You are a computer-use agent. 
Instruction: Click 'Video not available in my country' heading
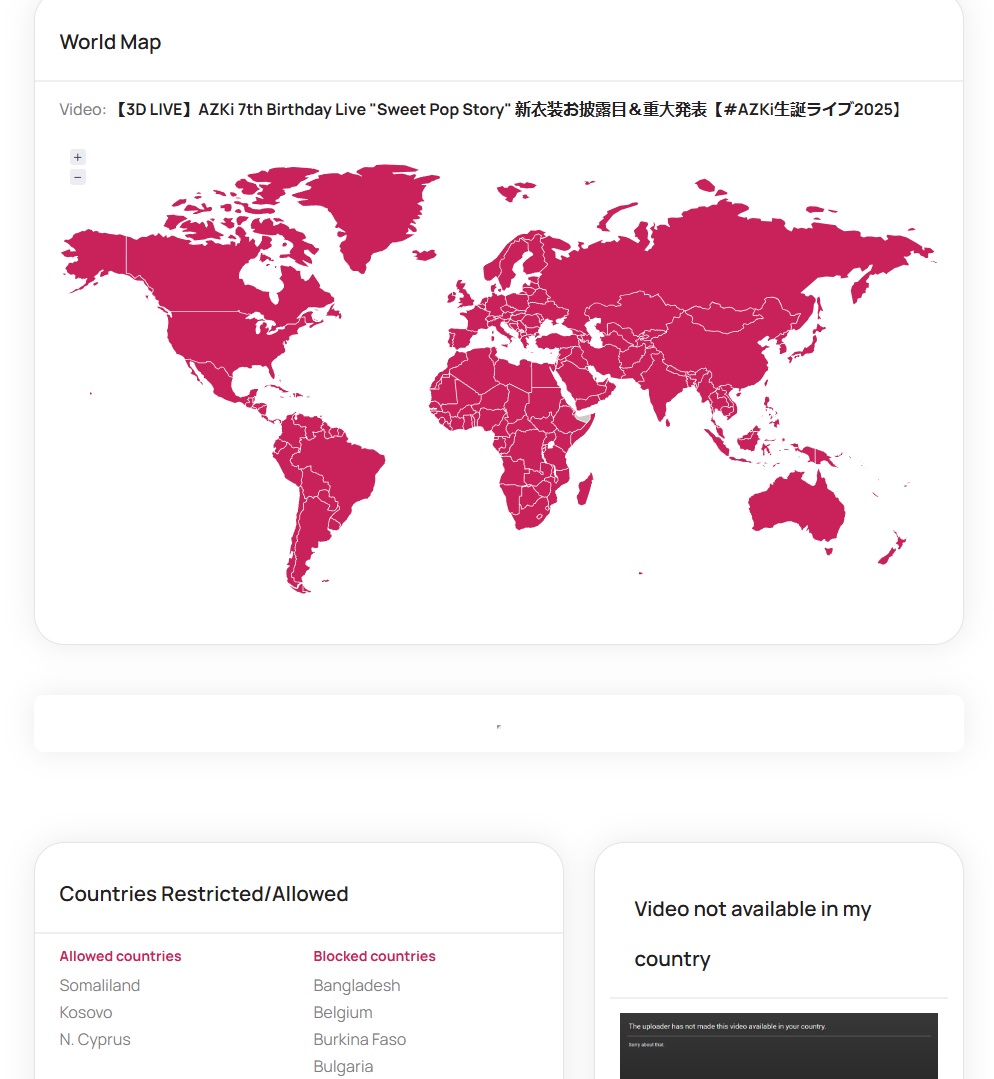tap(752, 934)
